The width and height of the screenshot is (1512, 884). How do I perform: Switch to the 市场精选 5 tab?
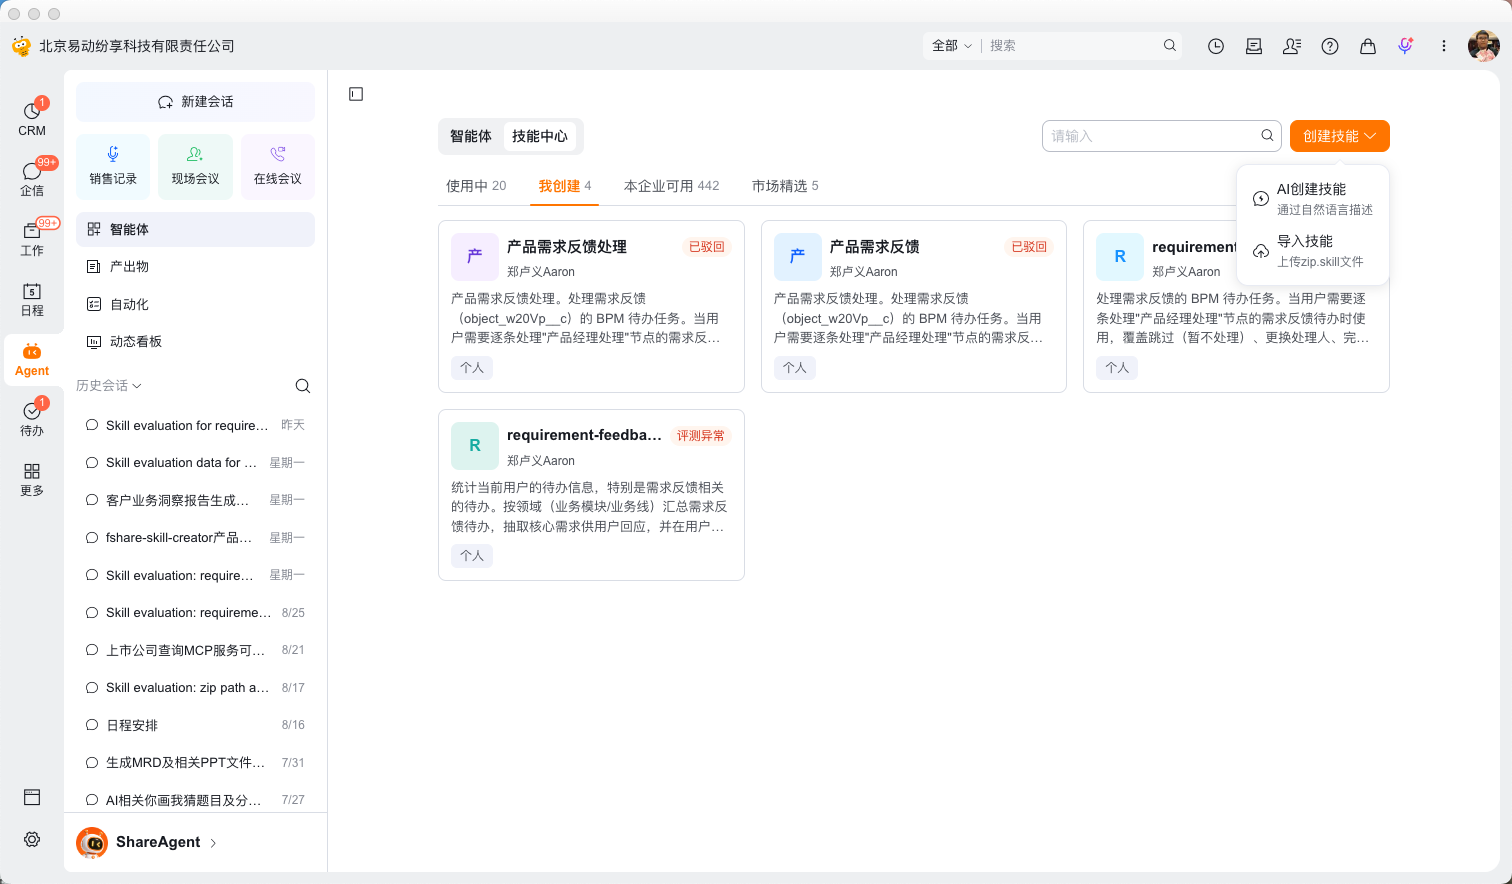tap(785, 186)
